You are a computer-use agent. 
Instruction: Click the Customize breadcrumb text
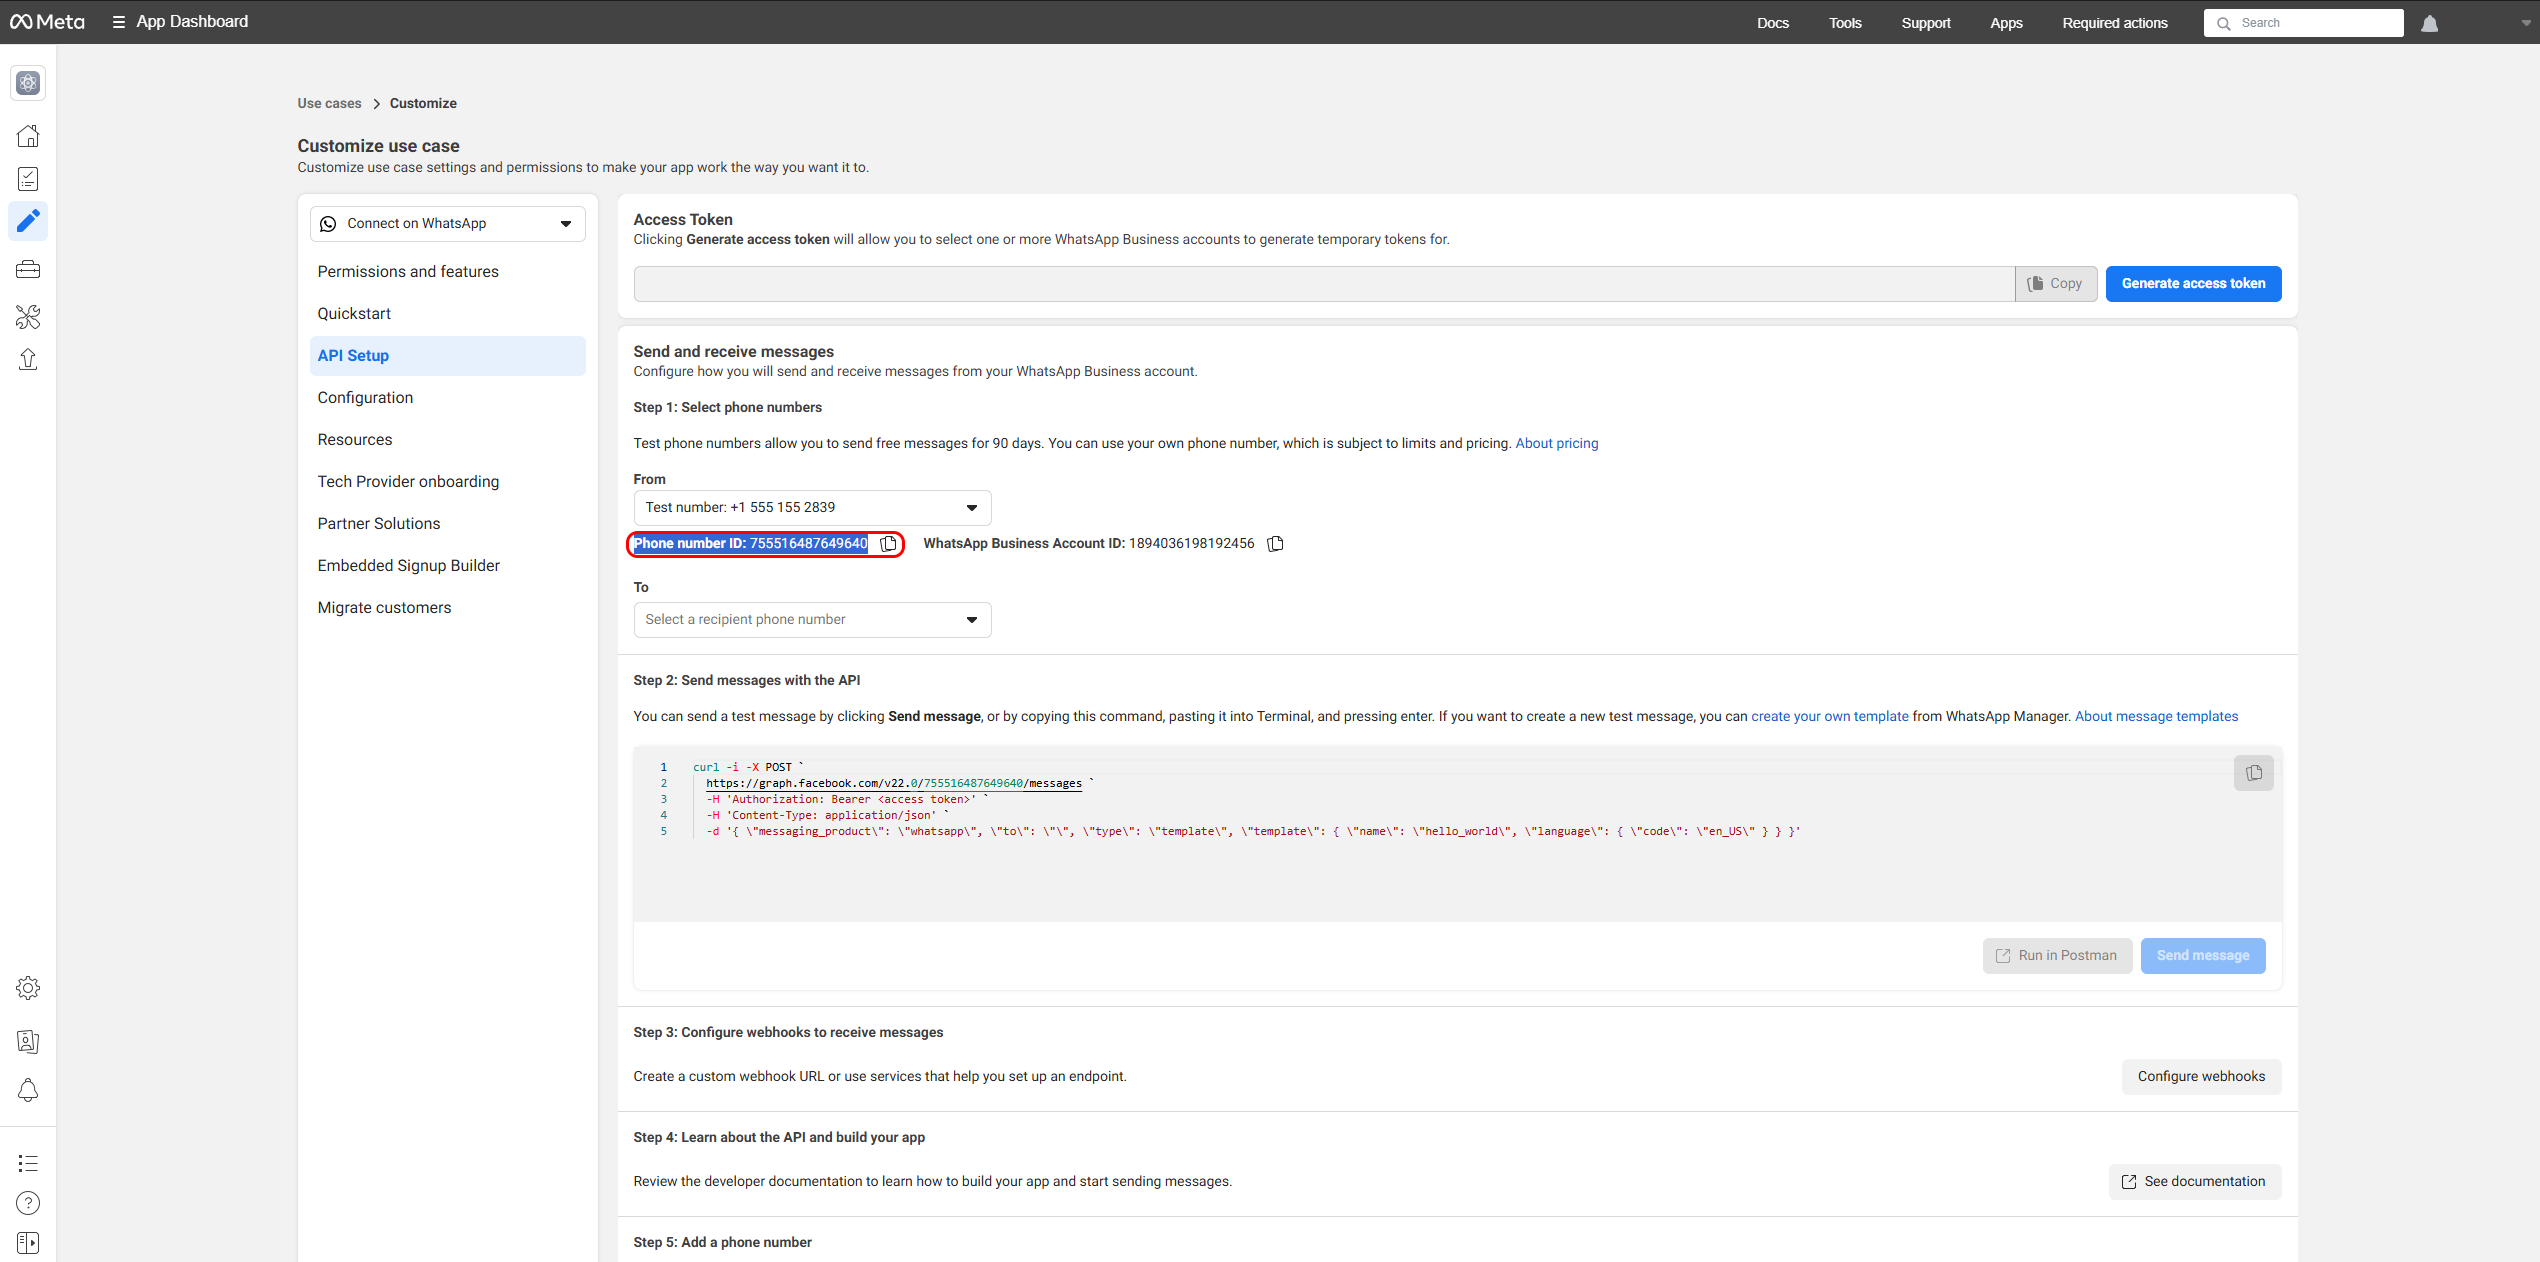(423, 104)
